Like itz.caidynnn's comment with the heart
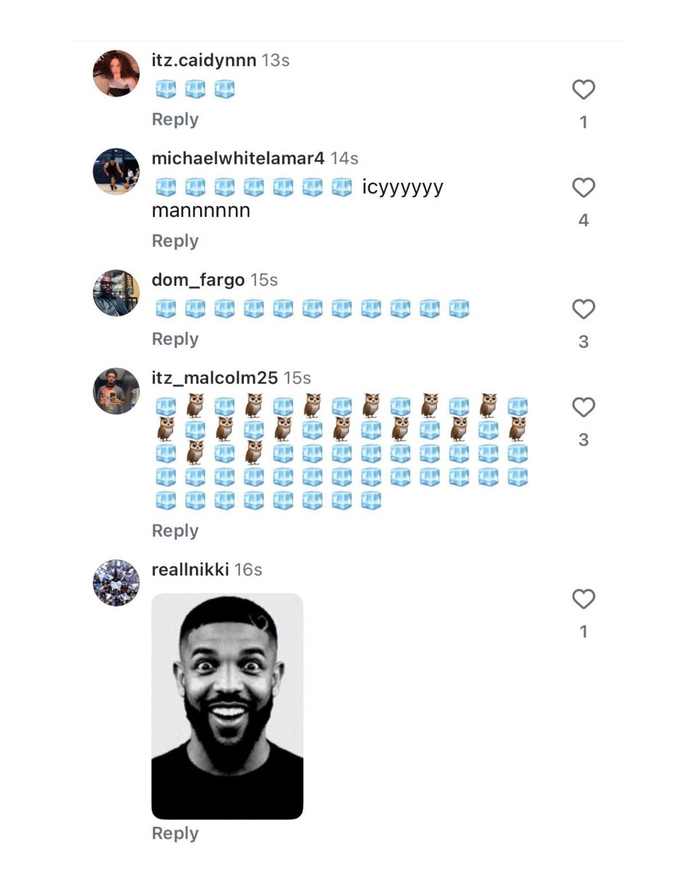 point(583,90)
